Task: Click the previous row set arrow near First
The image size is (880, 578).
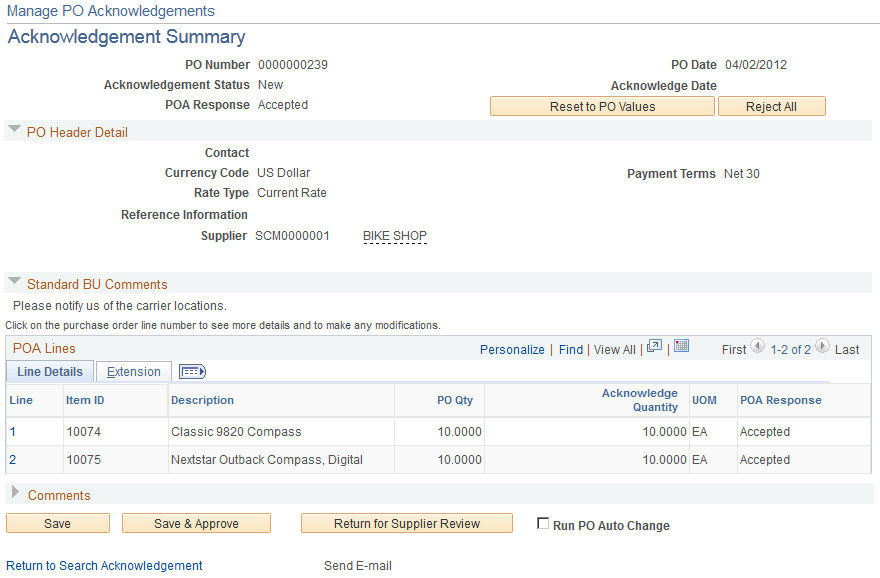Action: (x=756, y=348)
